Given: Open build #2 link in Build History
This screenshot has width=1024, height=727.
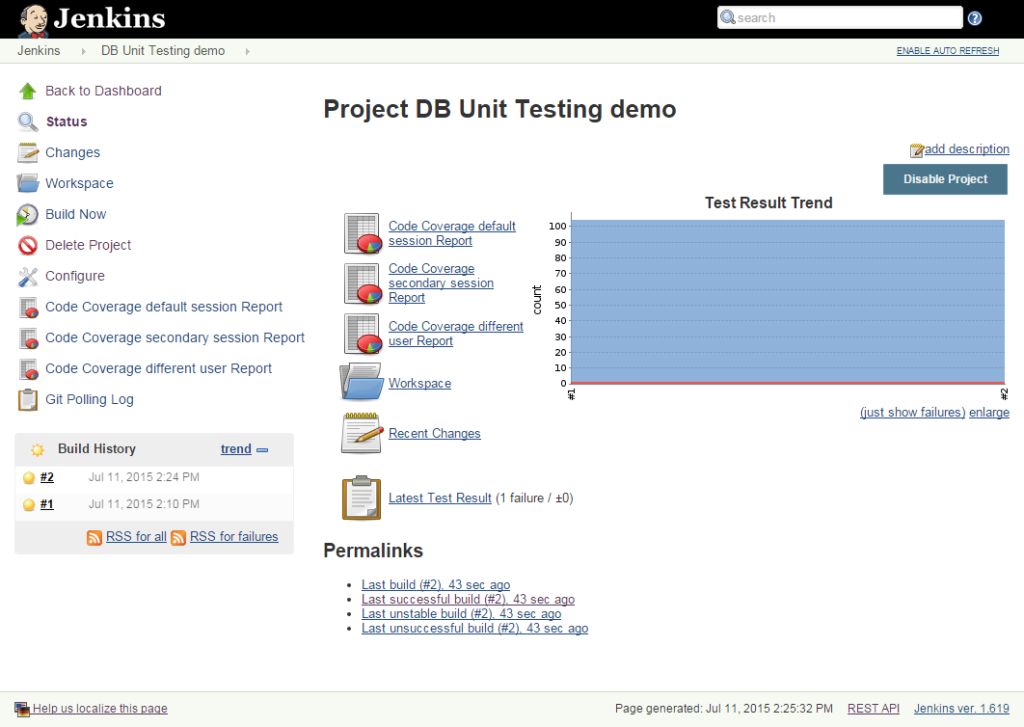Looking at the screenshot, I should tap(47, 477).
